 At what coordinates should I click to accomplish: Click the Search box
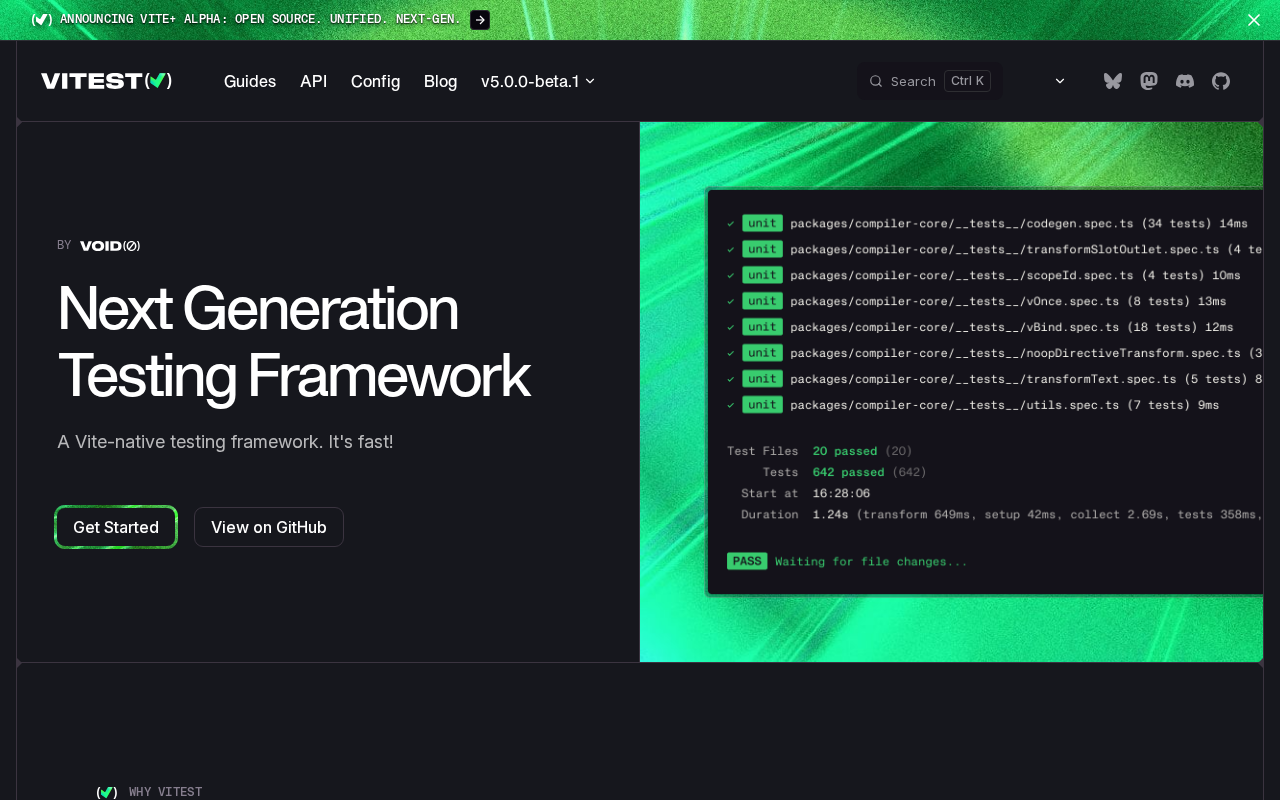click(930, 81)
